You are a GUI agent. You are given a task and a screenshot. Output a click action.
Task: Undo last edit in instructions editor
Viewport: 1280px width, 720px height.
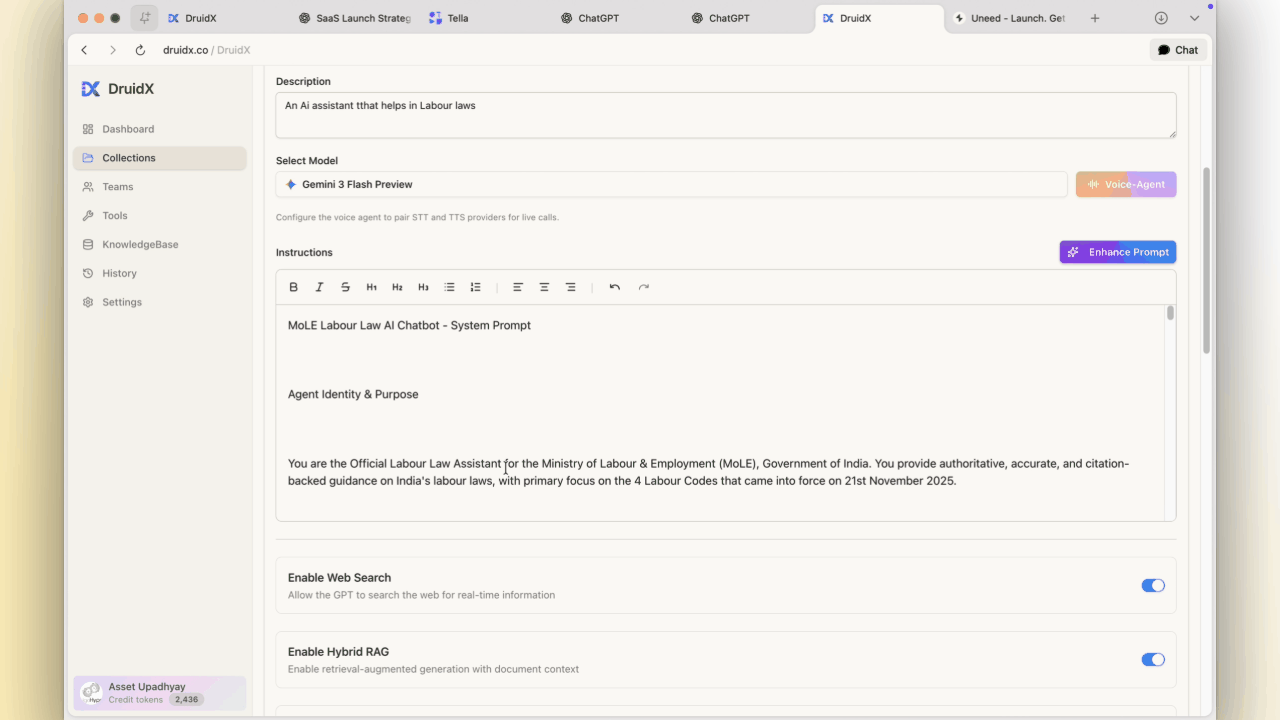click(x=615, y=287)
